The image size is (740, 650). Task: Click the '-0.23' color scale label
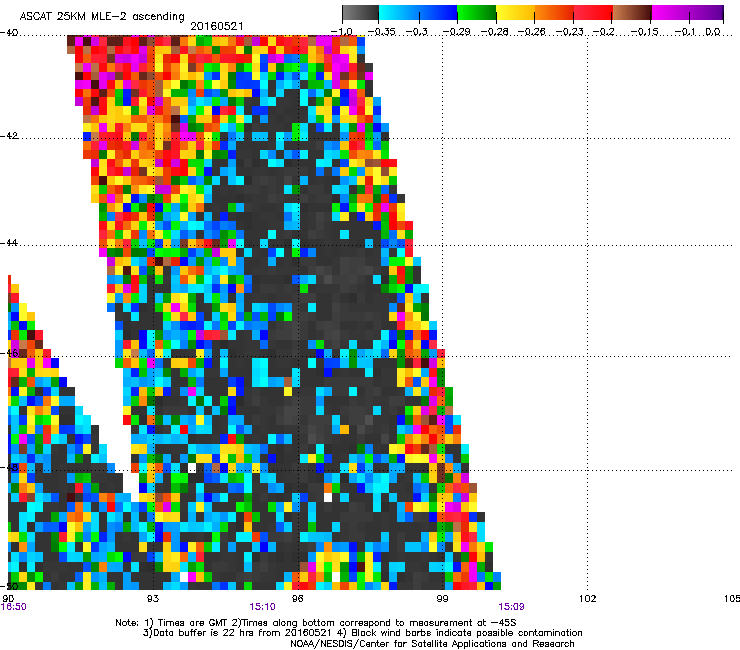point(570,32)
